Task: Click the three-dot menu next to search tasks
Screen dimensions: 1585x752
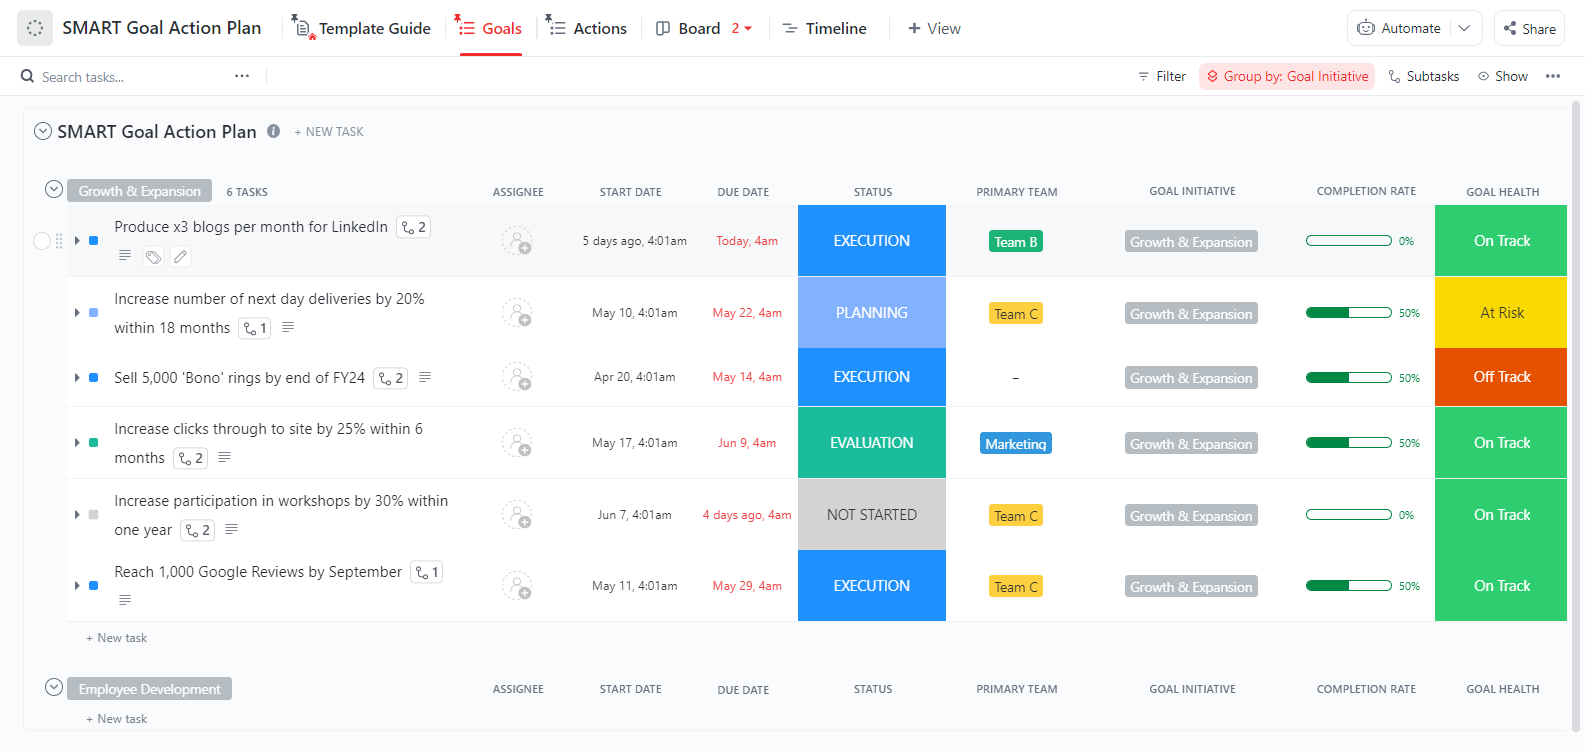Action: (x=242, y=76)
